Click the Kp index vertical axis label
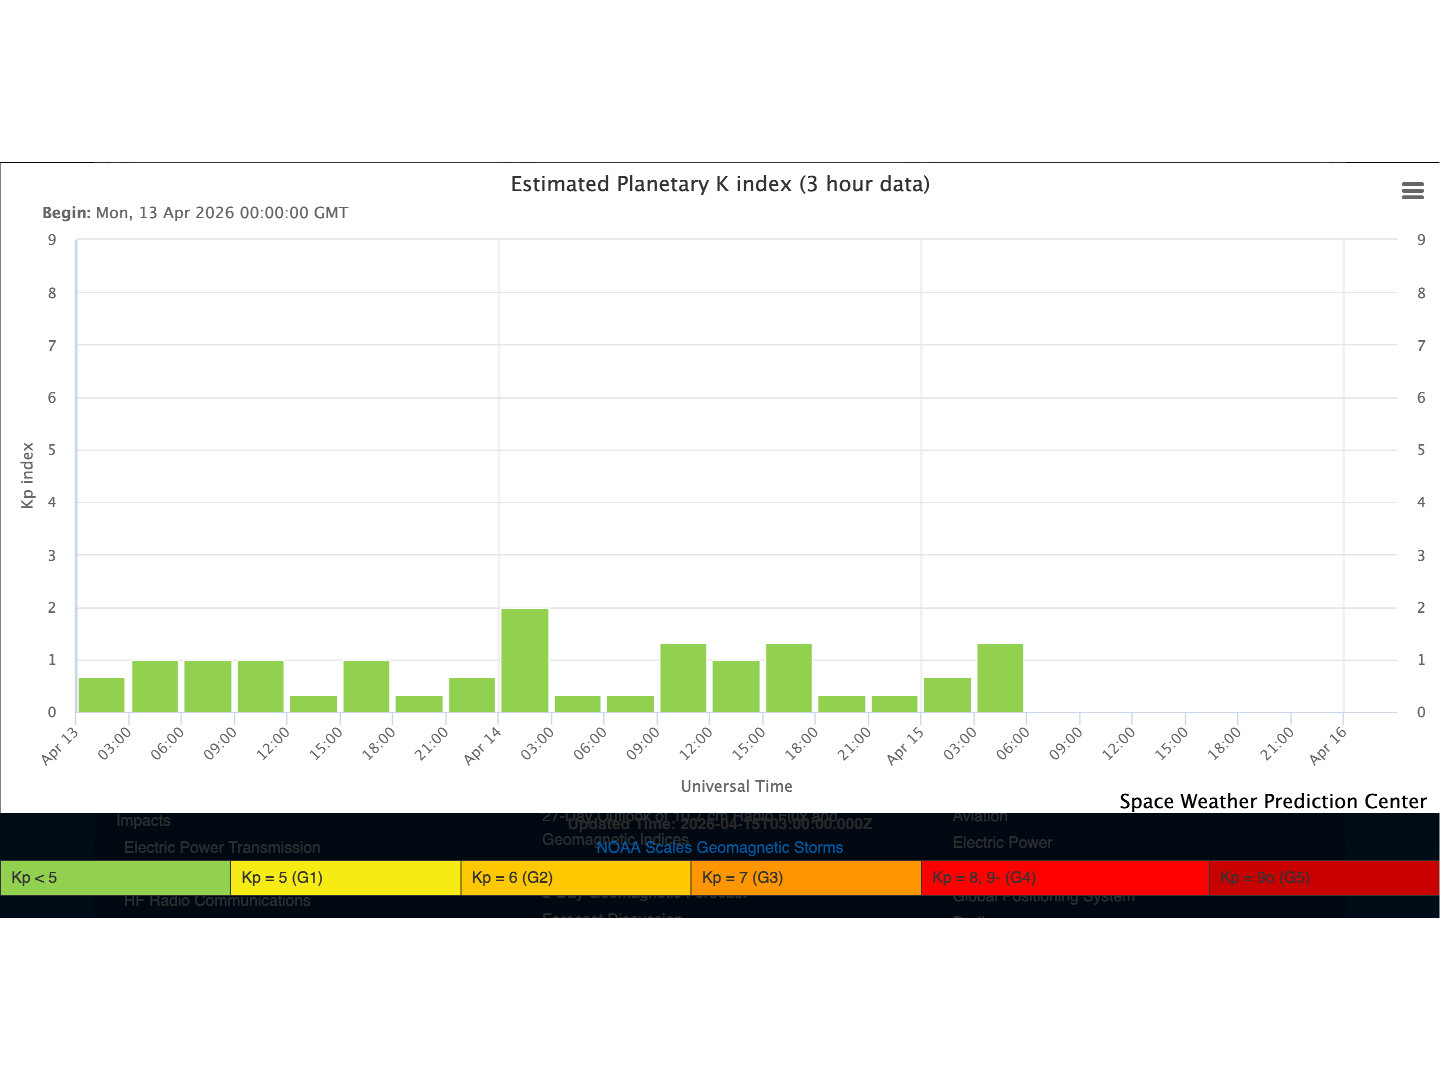1440x1080 pixels. click(x=28, y=475)
